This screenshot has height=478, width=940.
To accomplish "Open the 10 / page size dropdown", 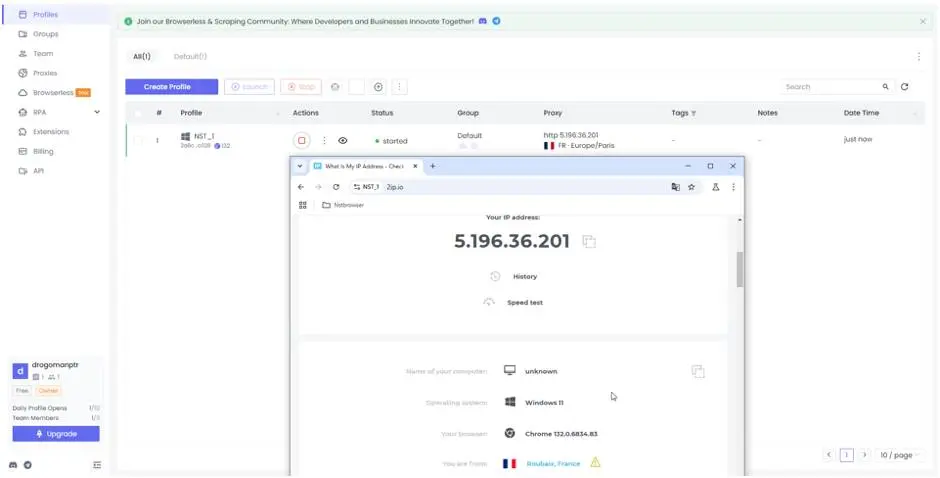I will click(x=899, y=455).
